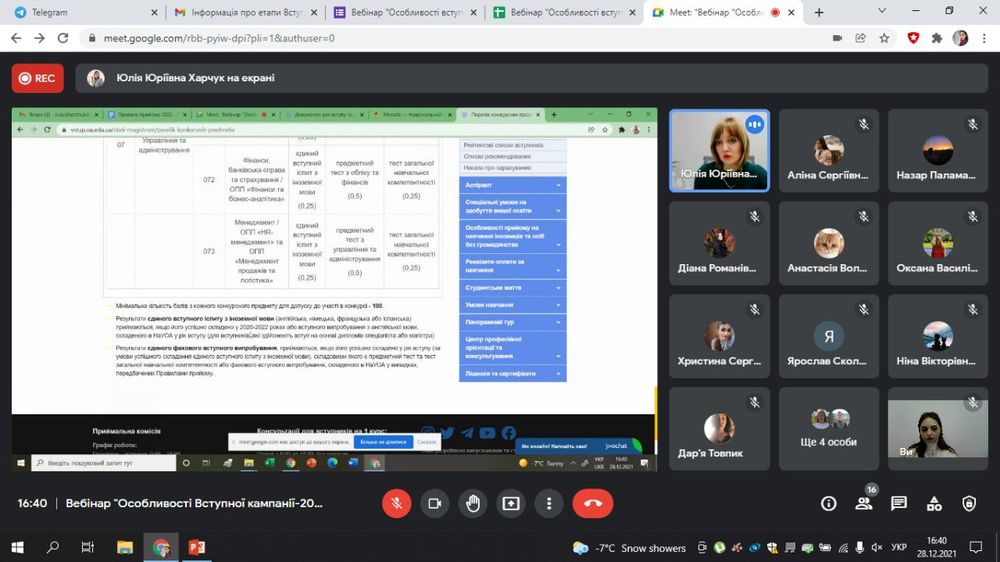Viewport: 1000px width, 562px height.
Task: Select the Ще 4 особи participants tile
Action: 829,430
